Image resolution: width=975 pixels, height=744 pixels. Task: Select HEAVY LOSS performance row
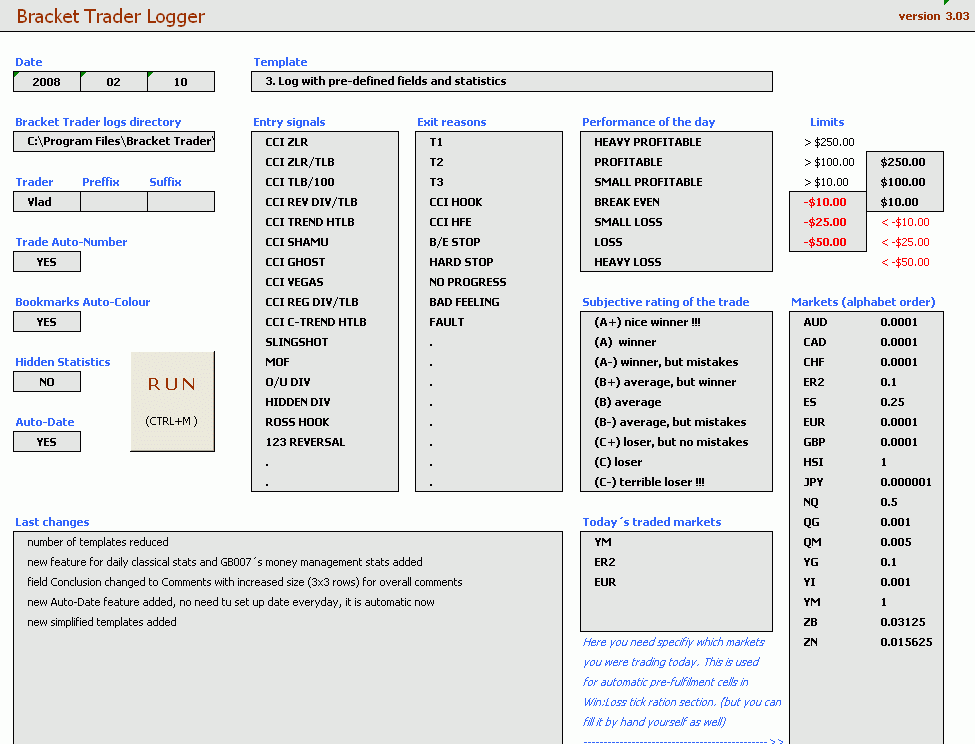pos(677,262)
